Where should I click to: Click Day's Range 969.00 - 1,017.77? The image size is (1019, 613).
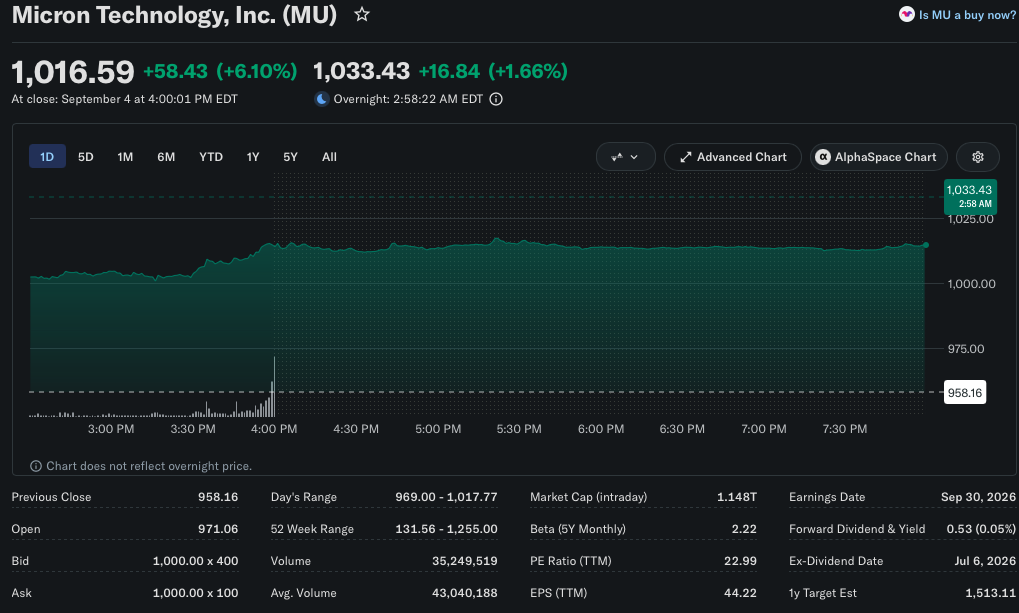[446, 497]
